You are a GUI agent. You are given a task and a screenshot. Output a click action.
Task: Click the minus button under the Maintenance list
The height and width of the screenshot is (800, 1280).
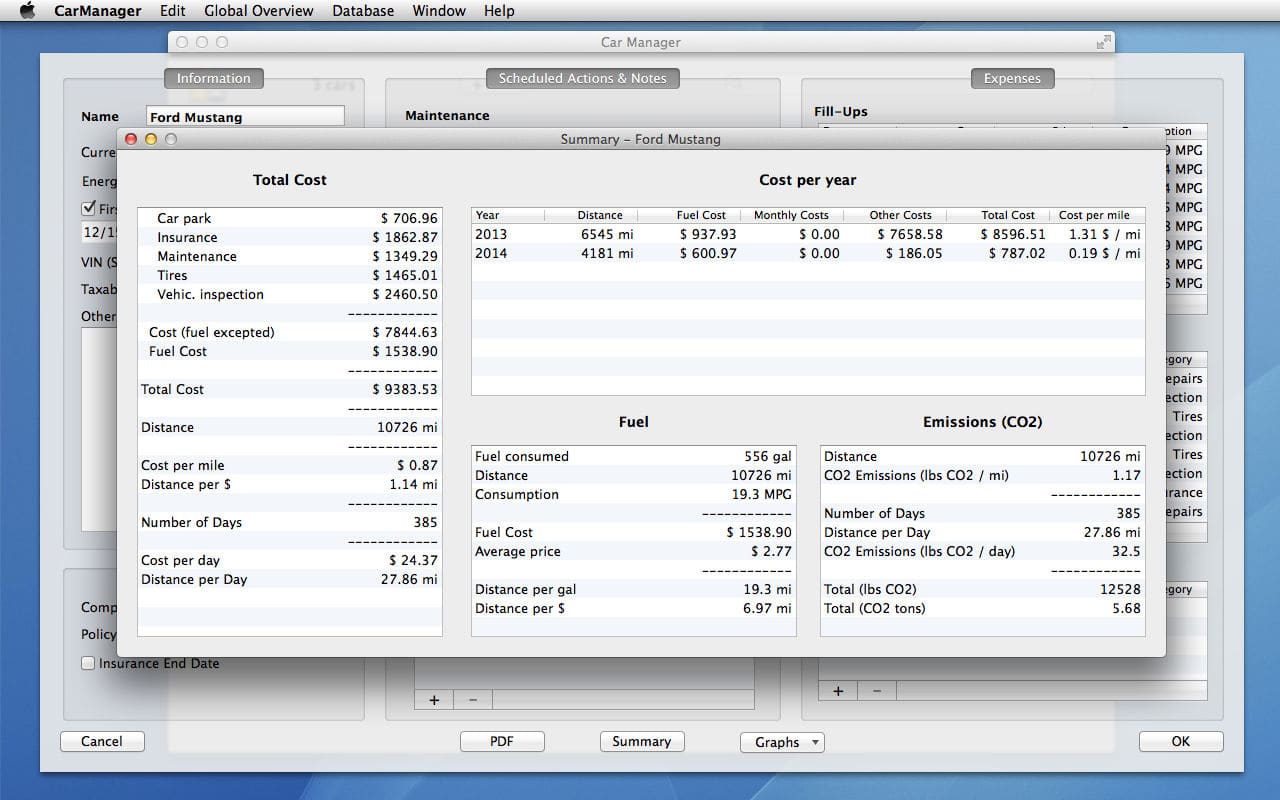473,700
